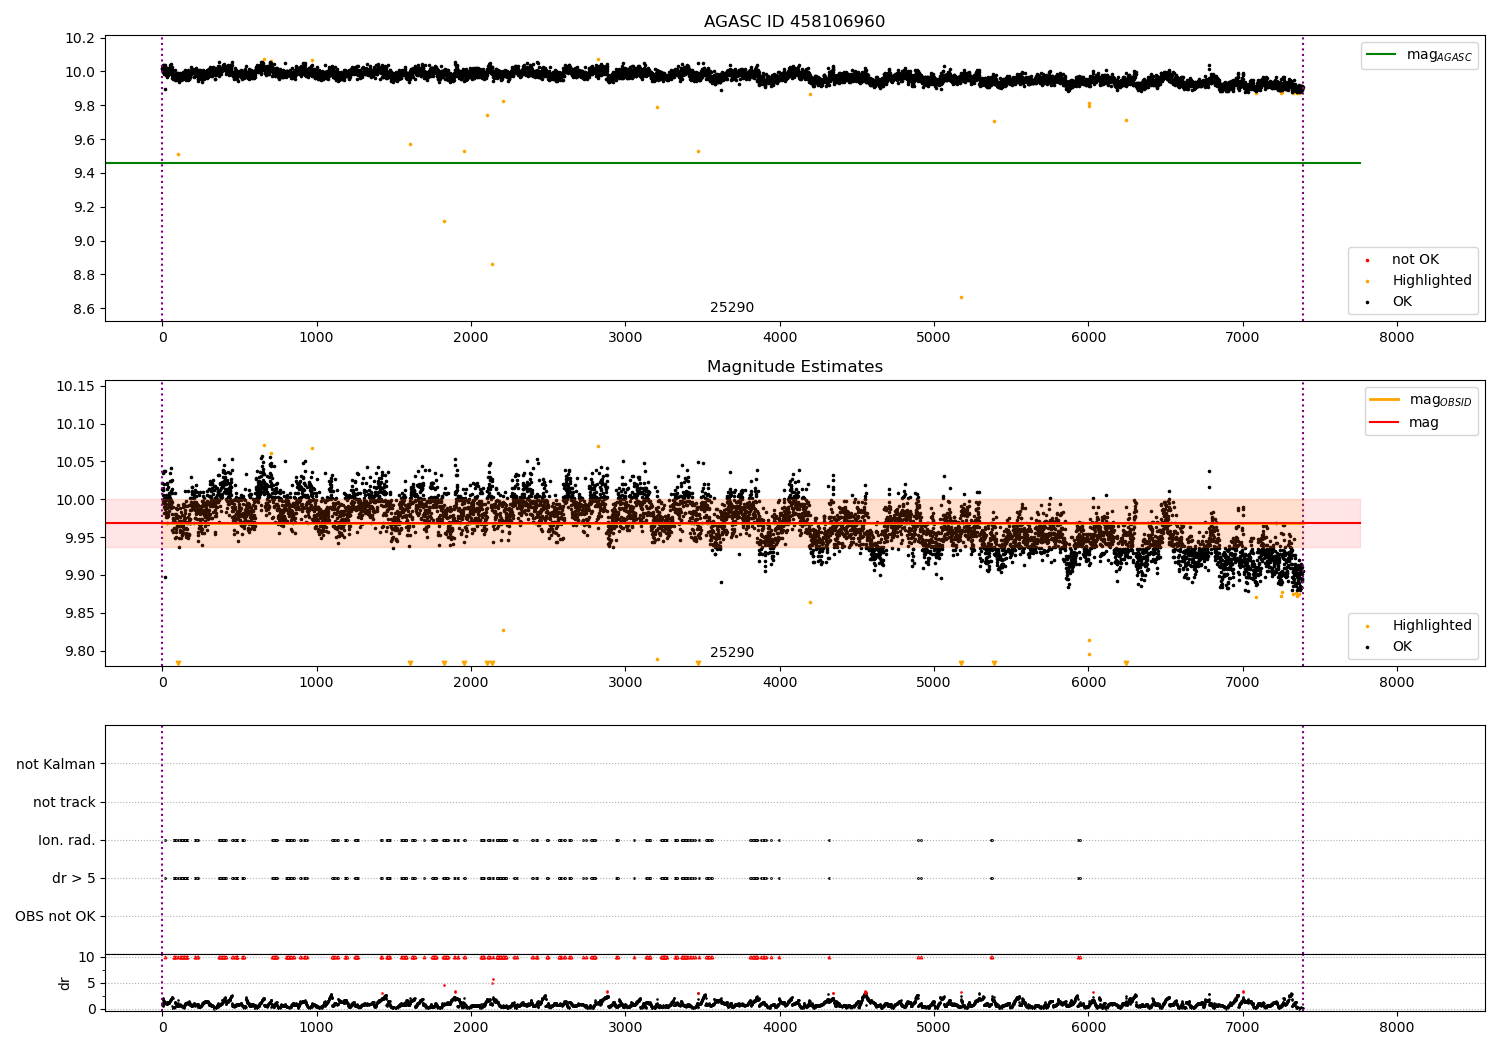Viewport: 1500px width, 1050px height.
Task: Click the red 'not OK' legend marker in top plot
Action: coord(1367,260)
